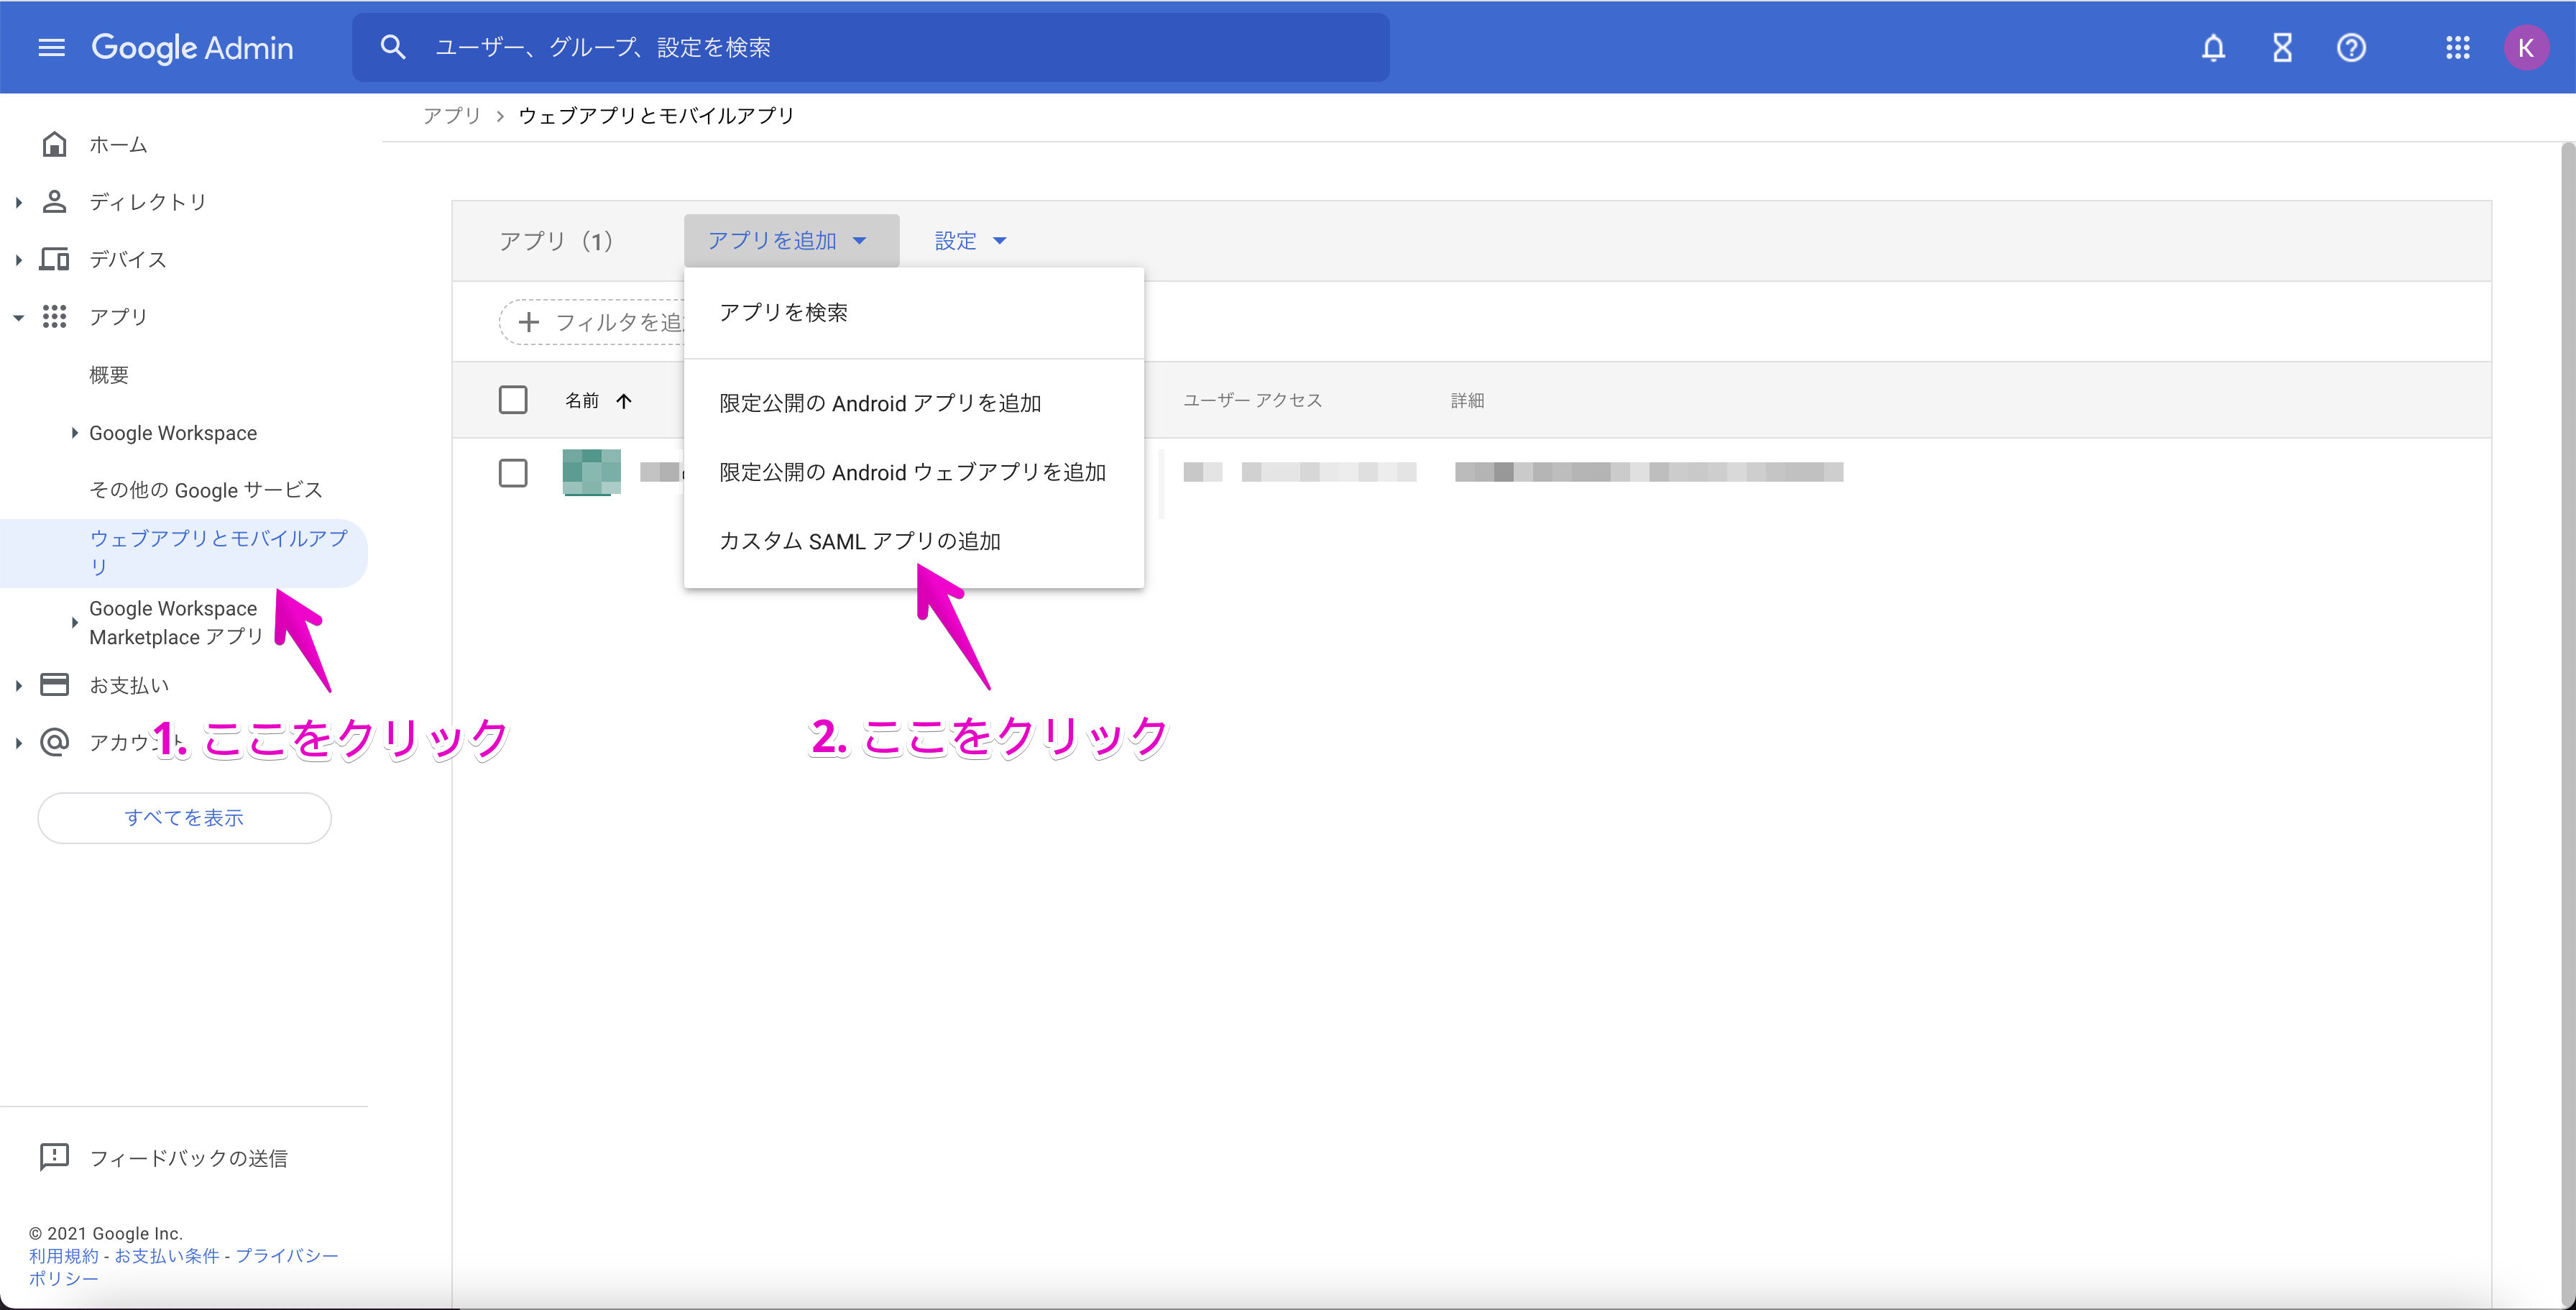Click the plus icon in フィルタを追加

(528, 322)
